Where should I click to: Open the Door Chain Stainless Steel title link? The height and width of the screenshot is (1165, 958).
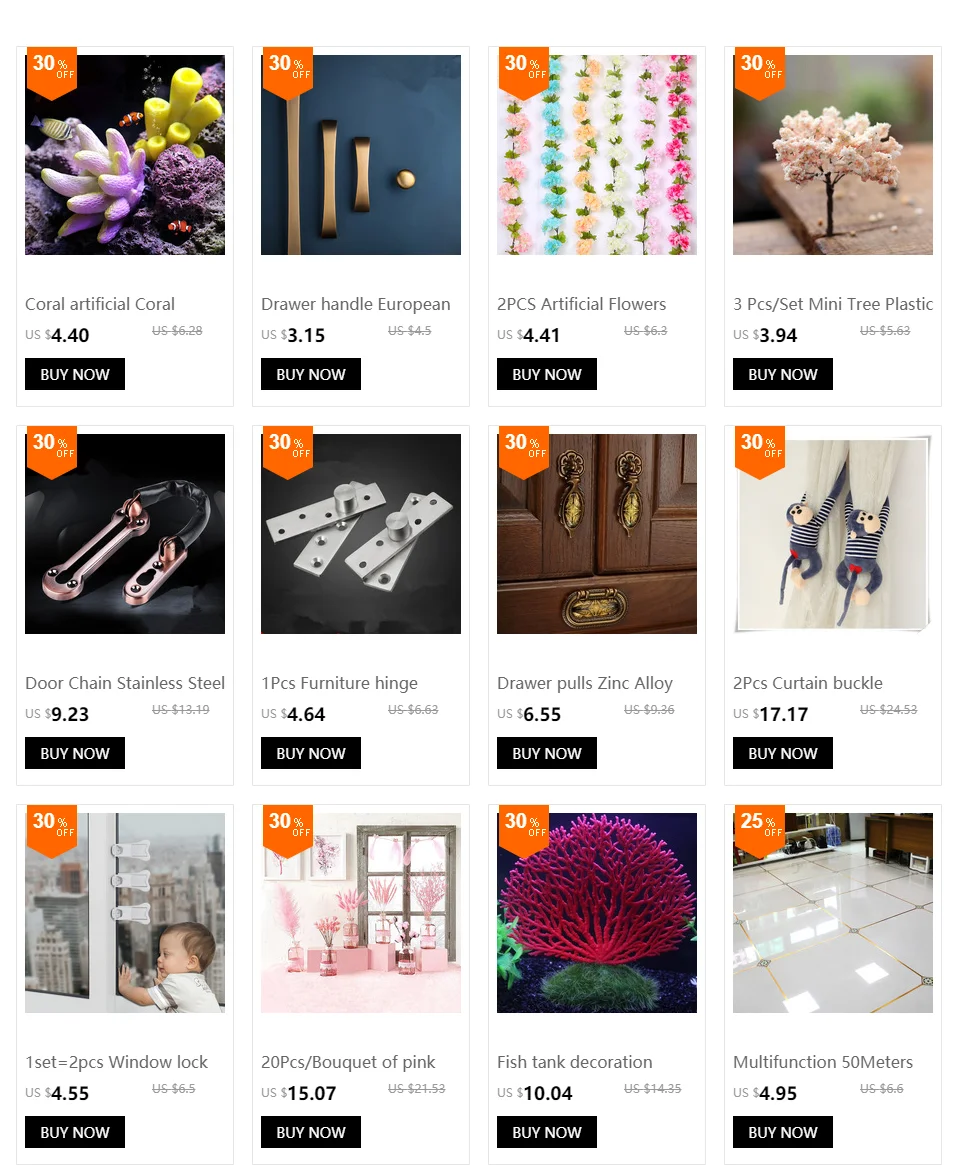click(125, 683)
